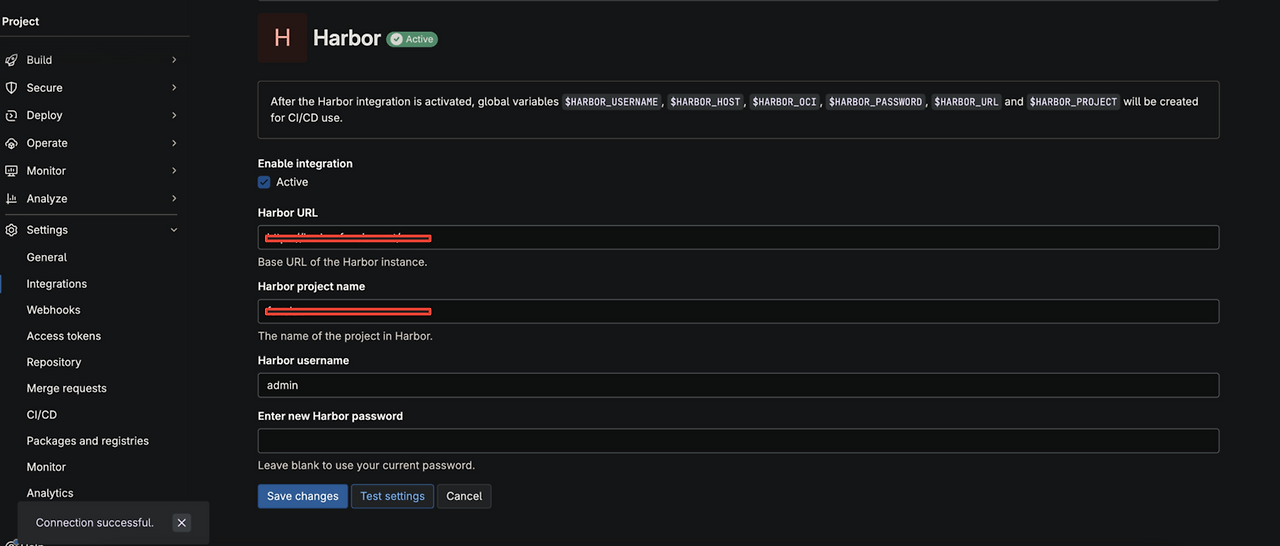1280x546 pixels.
Task: Open Analytics settings sub-item
Action: coord(50,493)
